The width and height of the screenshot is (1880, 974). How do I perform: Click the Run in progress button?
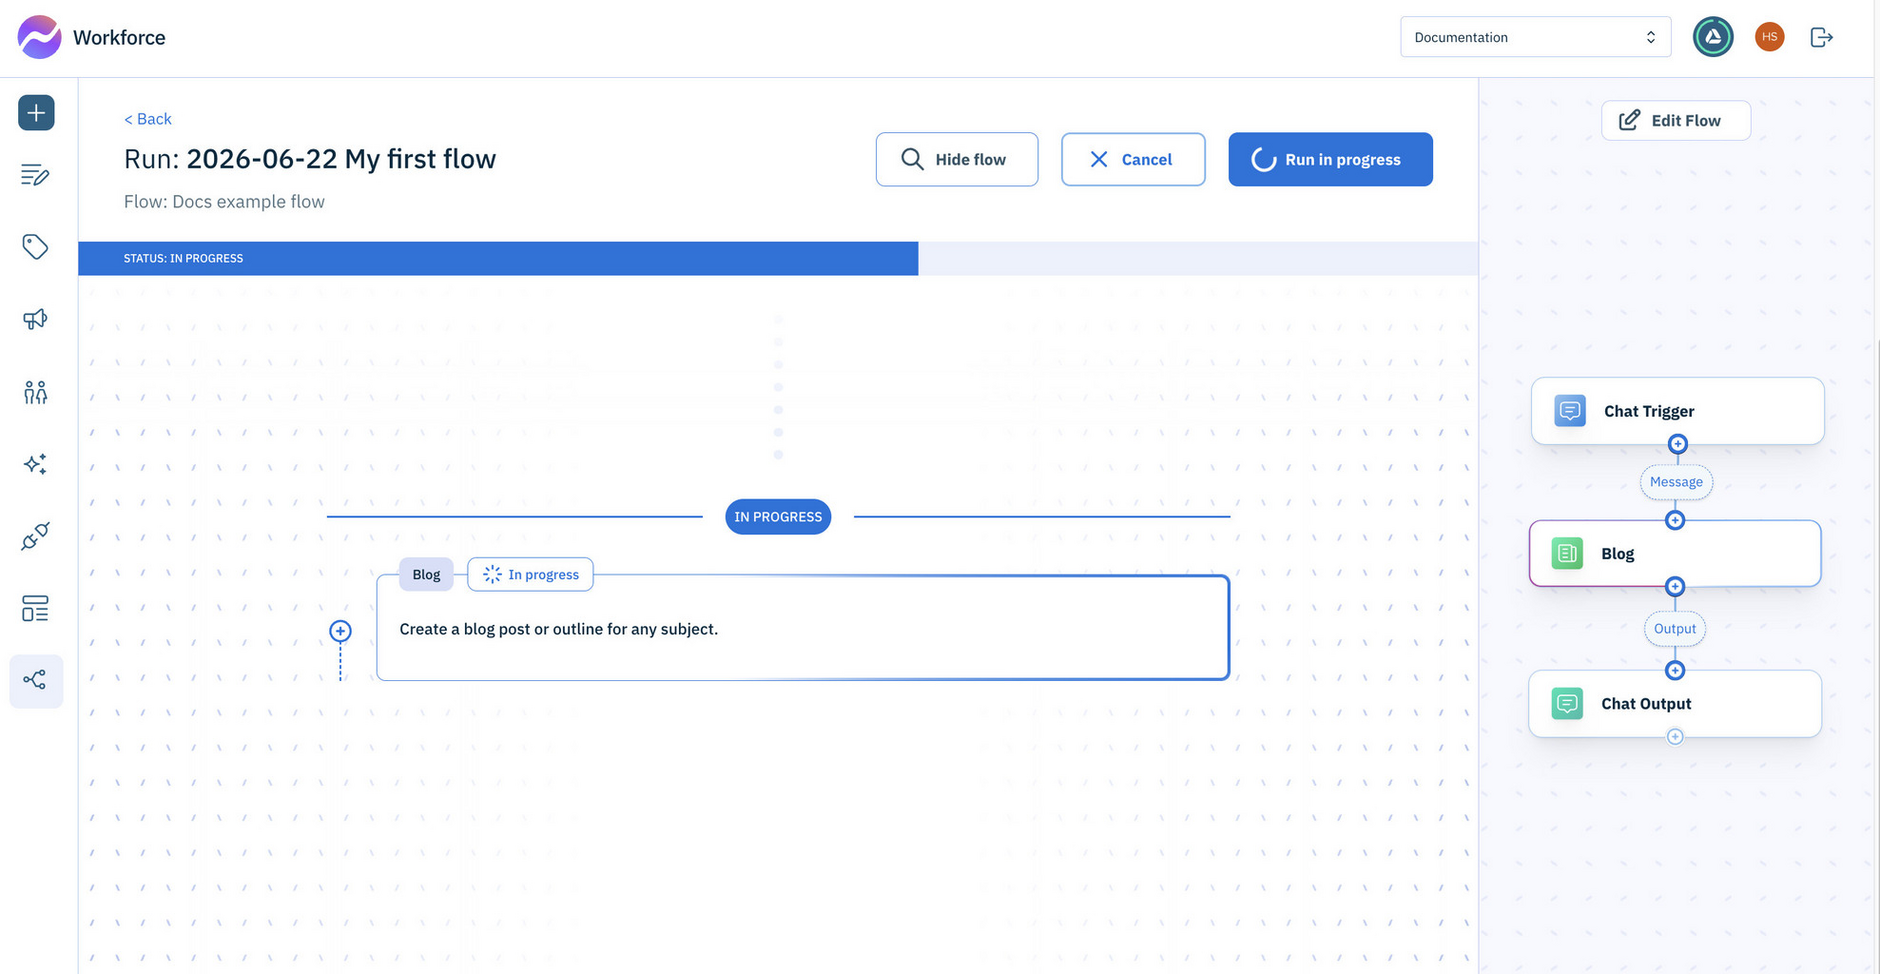pos(1331,159)
